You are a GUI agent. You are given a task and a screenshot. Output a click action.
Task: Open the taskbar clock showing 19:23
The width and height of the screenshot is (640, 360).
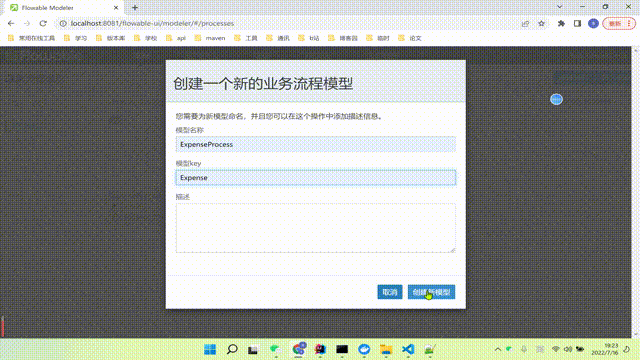click(x=605, y=349)
